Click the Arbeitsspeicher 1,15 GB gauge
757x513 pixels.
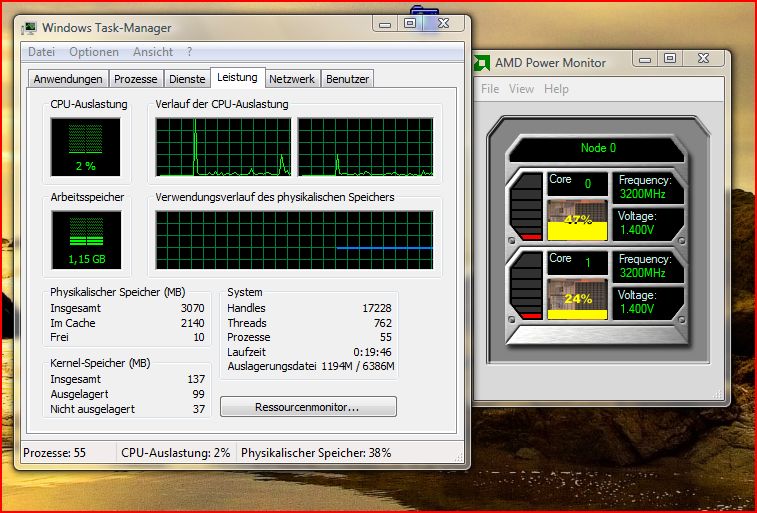click(x=86, y=240)
